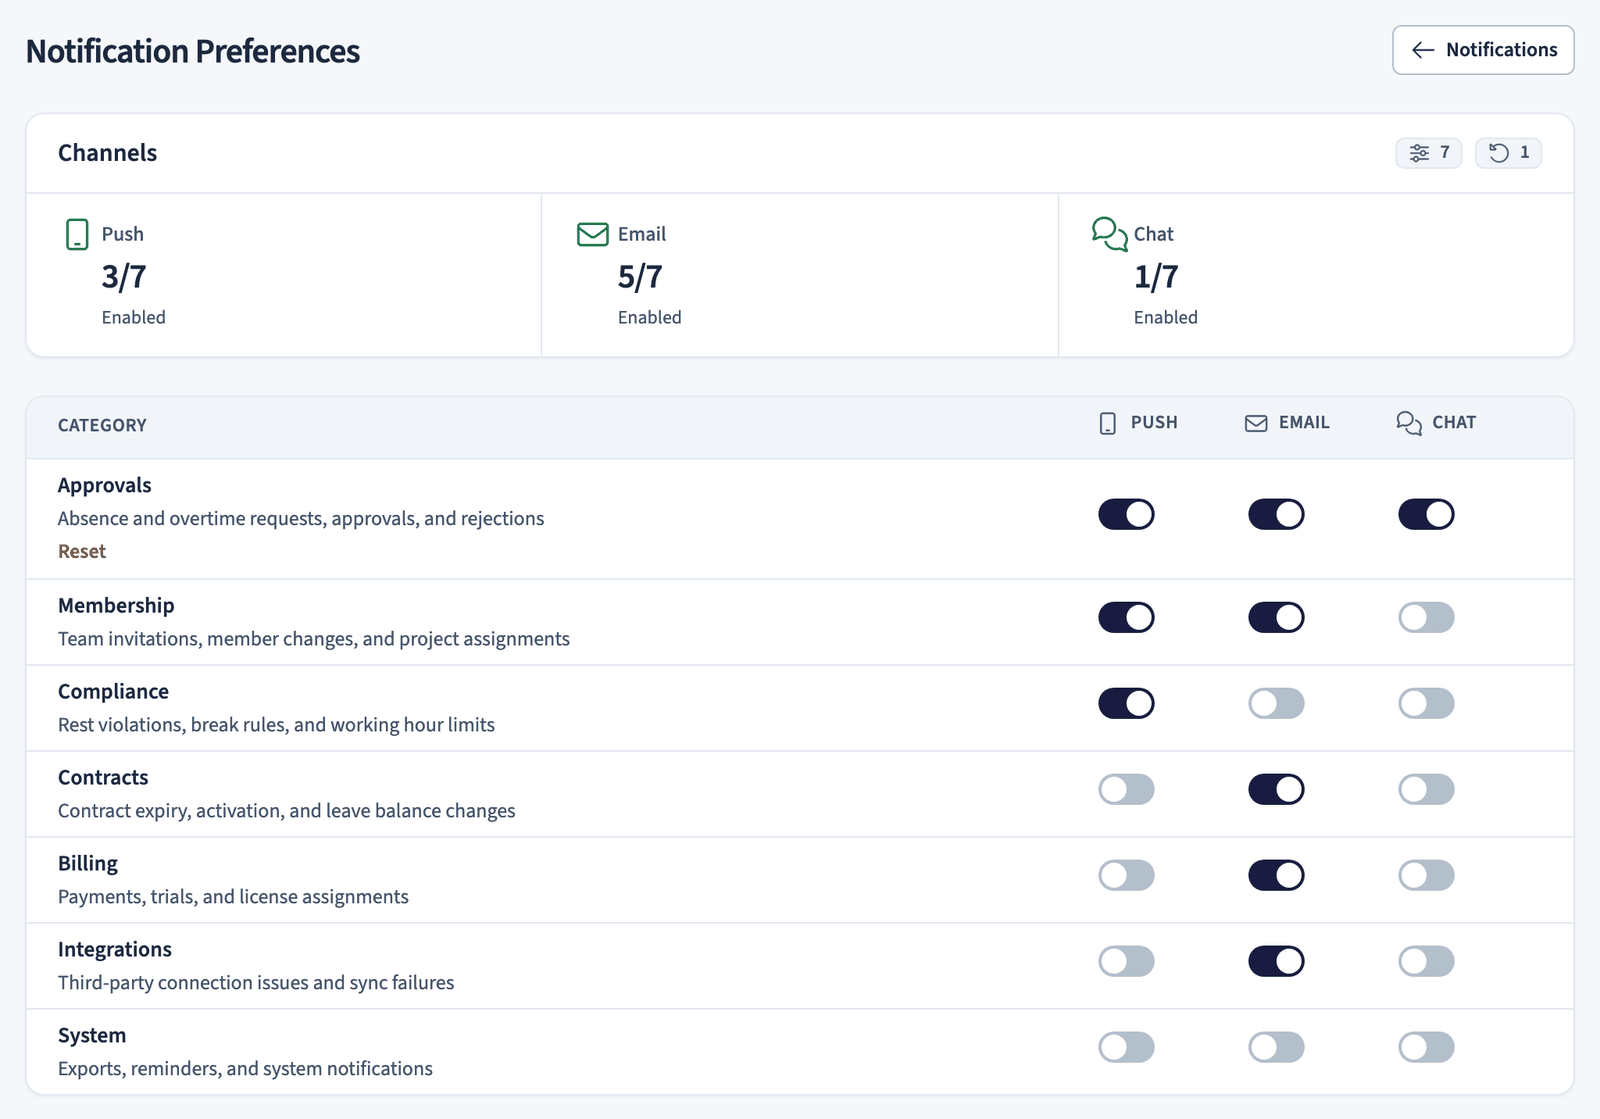Click the reset-arrow badge showing 1
This screenshot has width=1600, height=1119.
point(1509,153)
